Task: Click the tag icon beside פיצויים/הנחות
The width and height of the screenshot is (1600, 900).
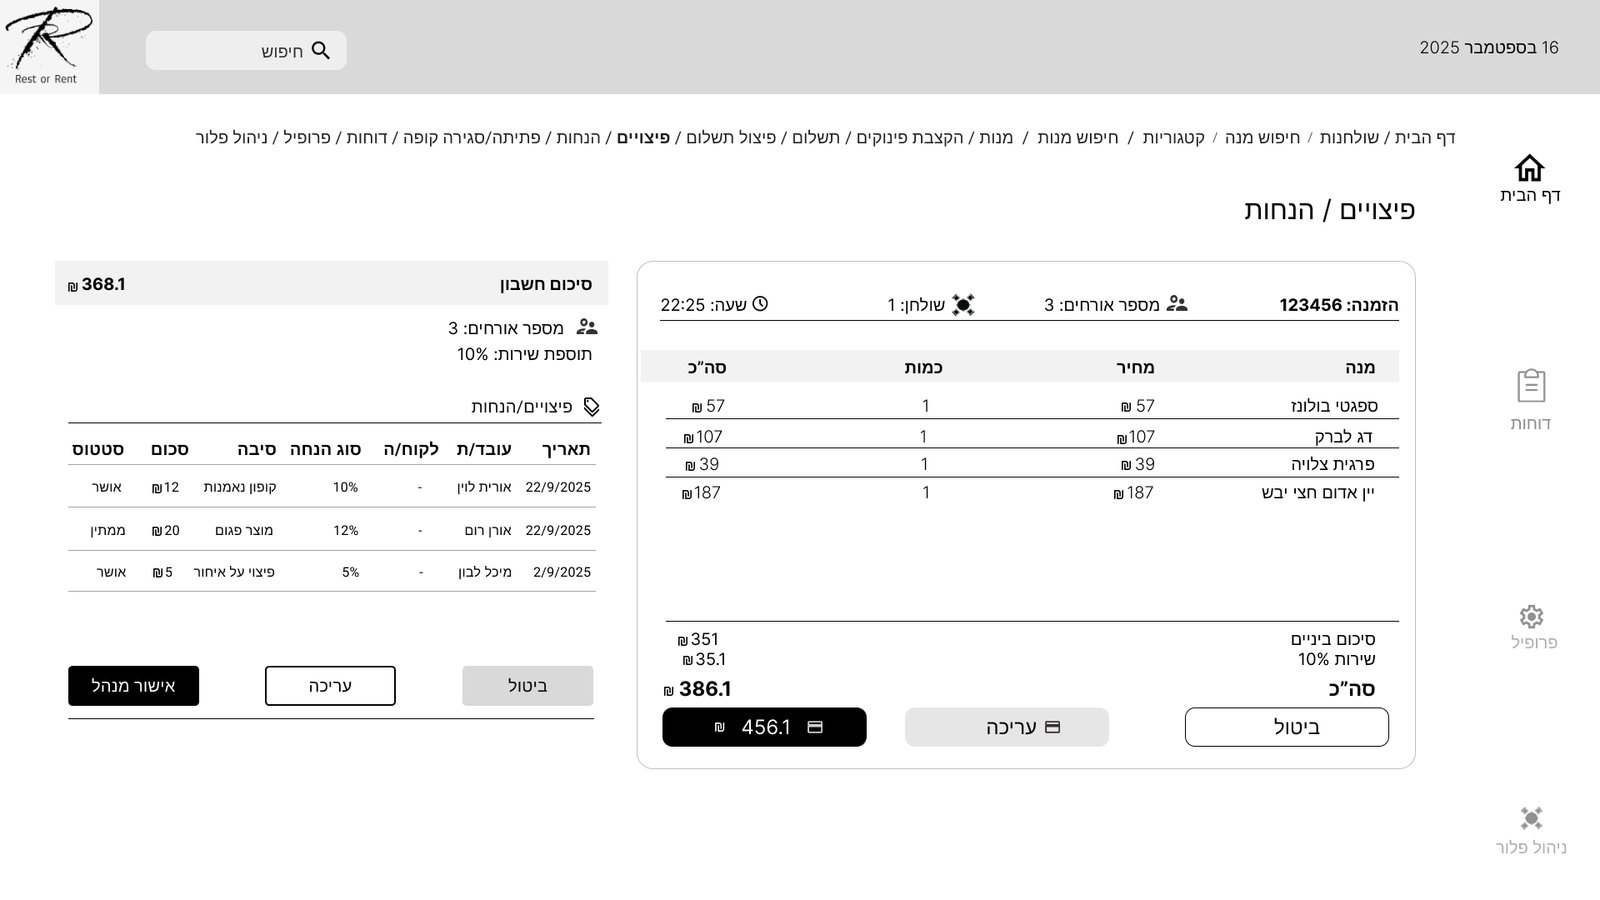Action: click(x=591, y=407)
